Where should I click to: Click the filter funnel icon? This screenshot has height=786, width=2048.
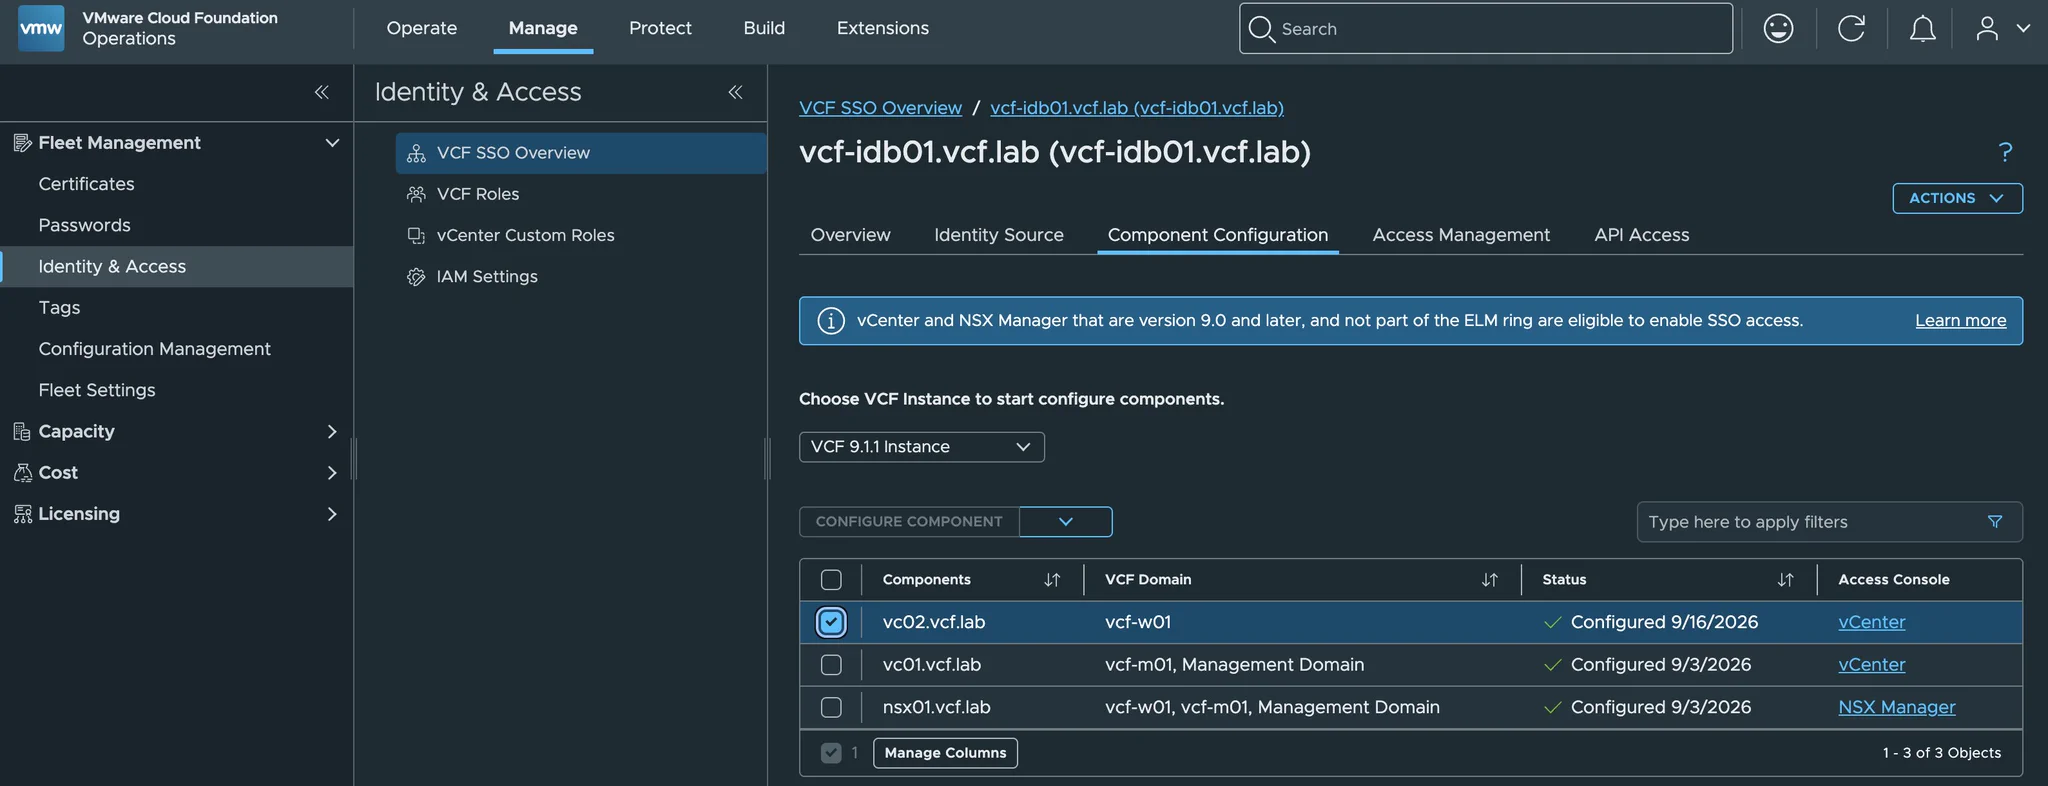(x=1995, y=522)
